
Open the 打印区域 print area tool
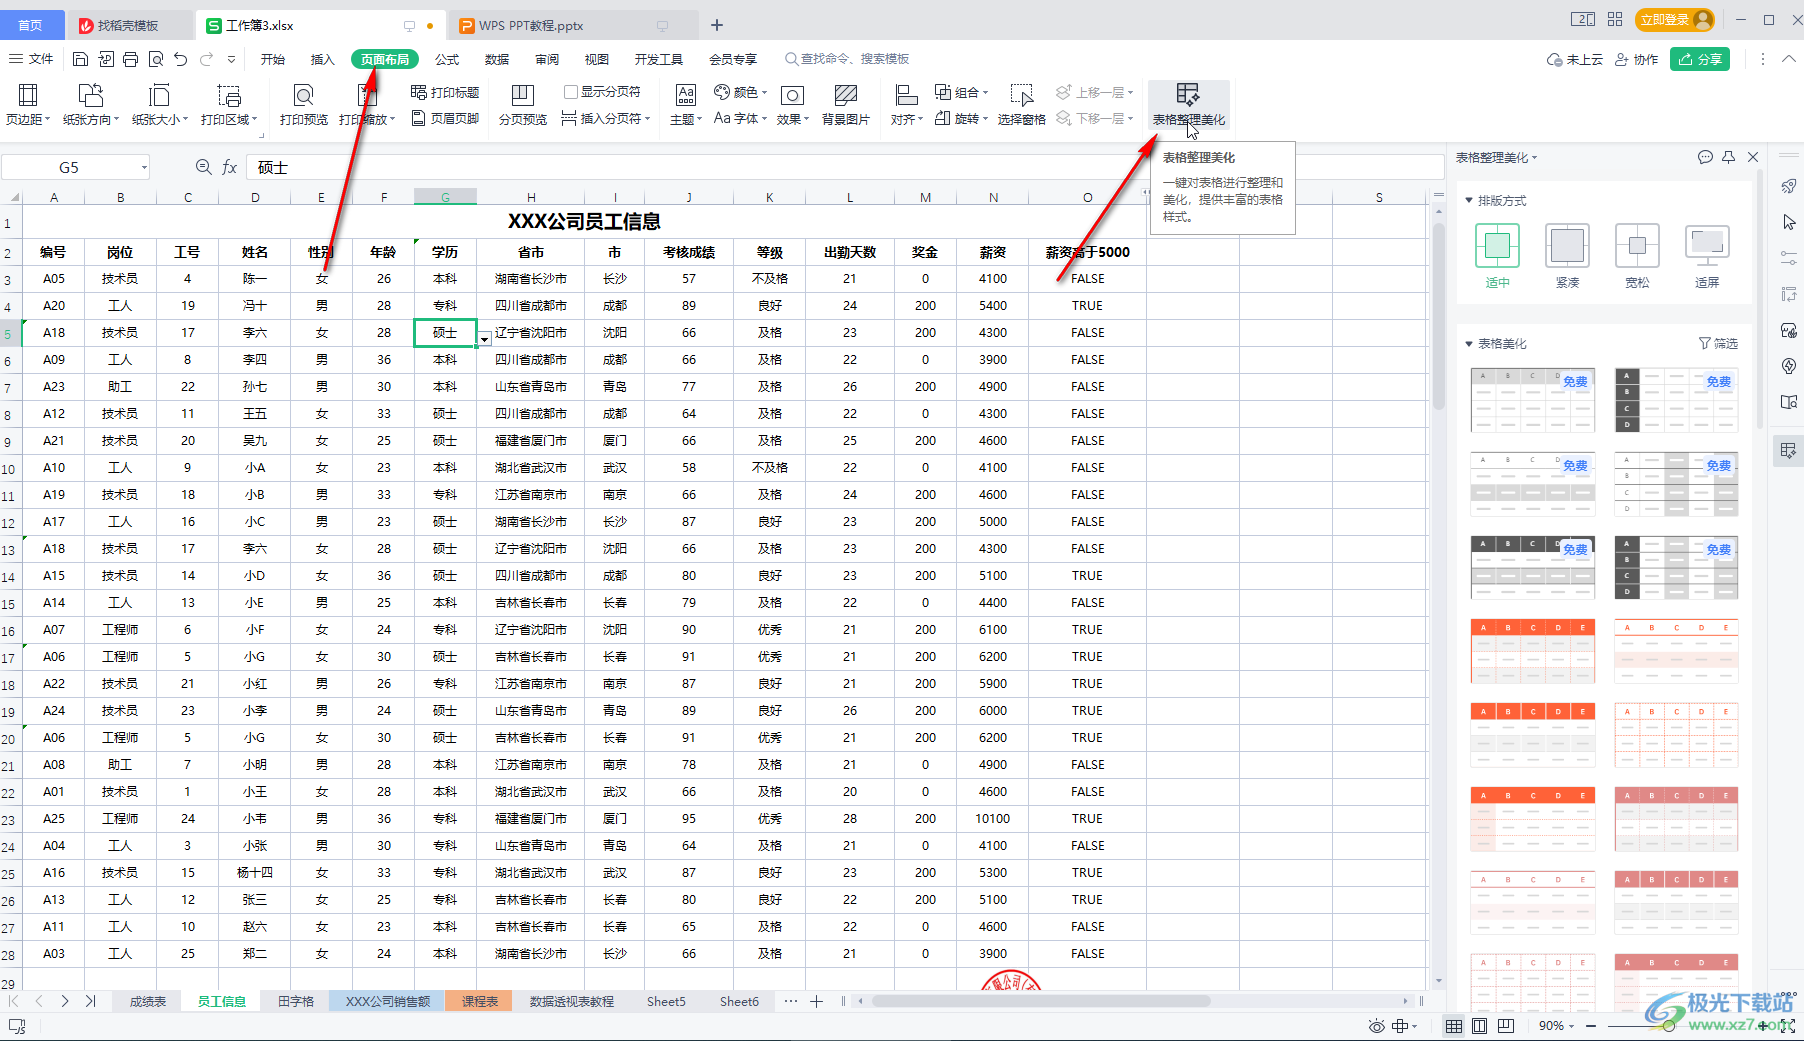[x=229, y=105]
